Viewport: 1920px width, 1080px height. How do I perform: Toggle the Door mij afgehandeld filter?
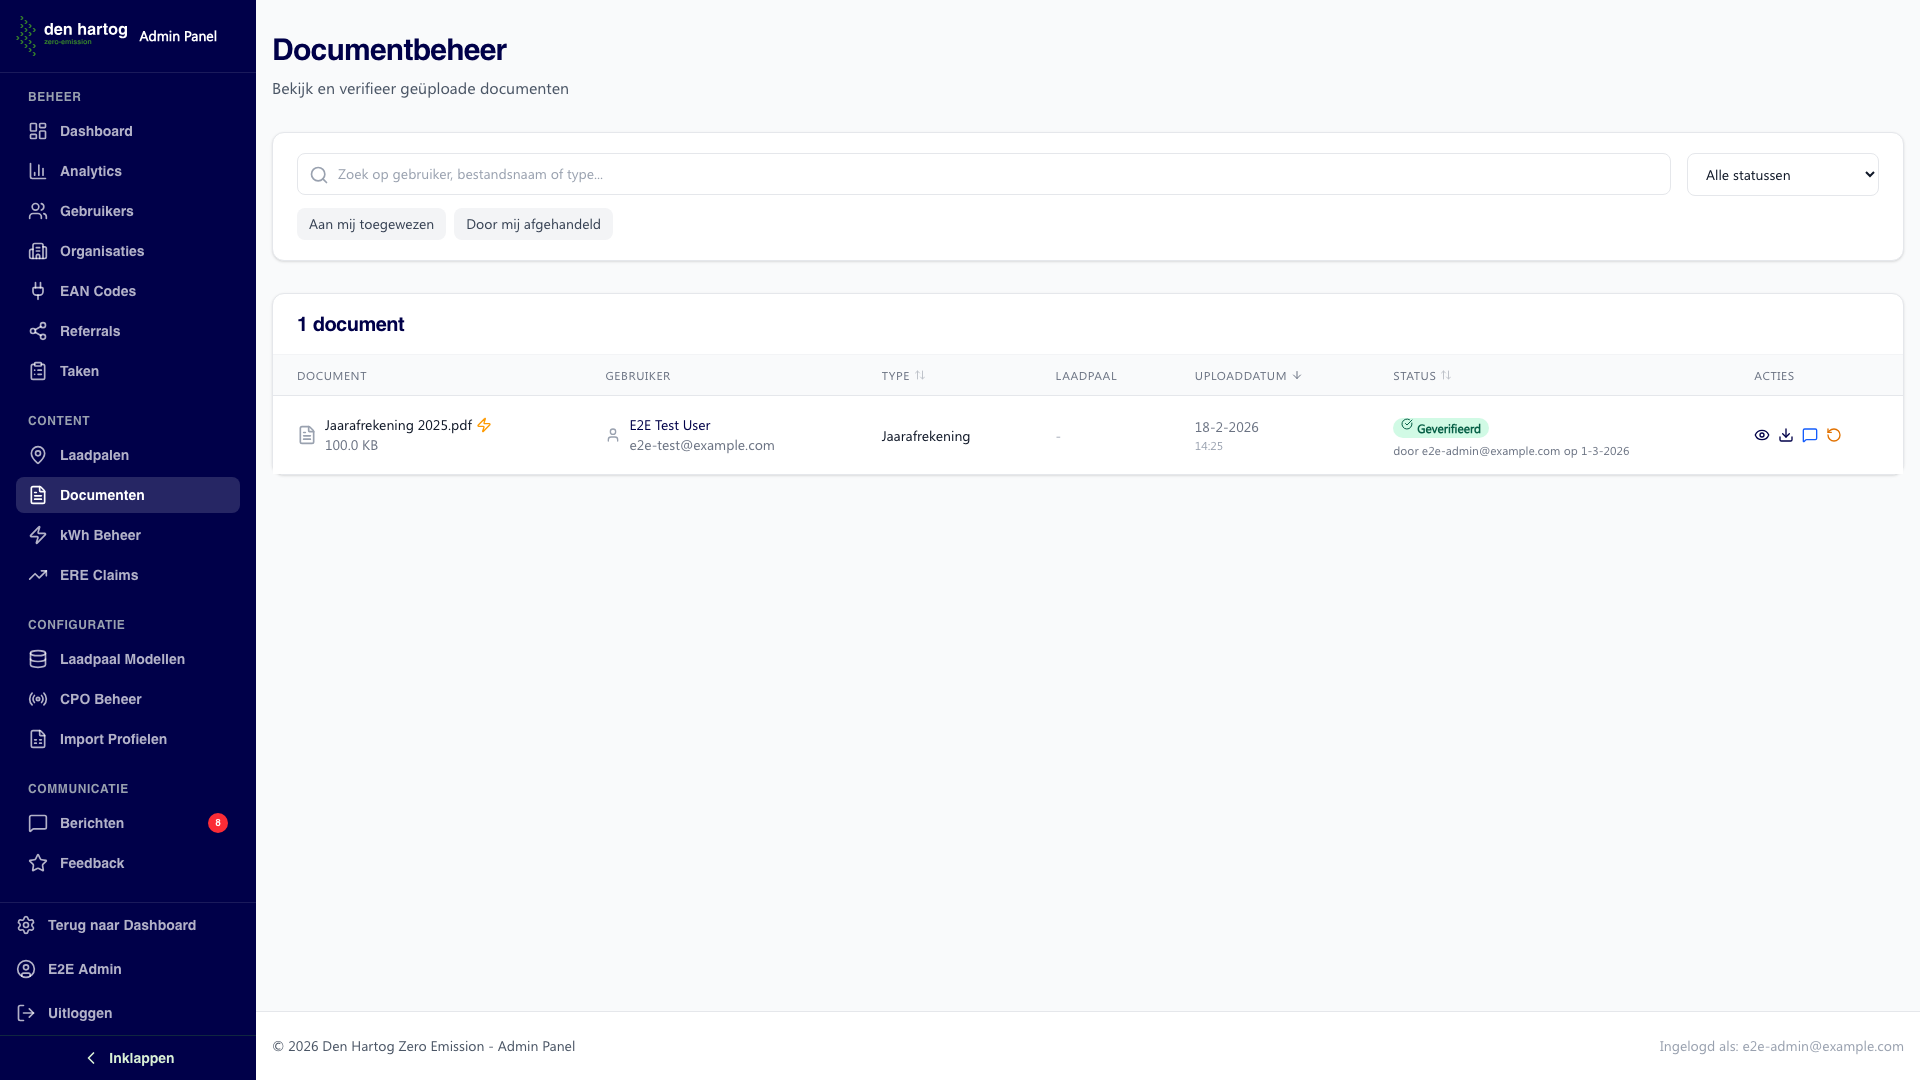click(x=533, y=224)
